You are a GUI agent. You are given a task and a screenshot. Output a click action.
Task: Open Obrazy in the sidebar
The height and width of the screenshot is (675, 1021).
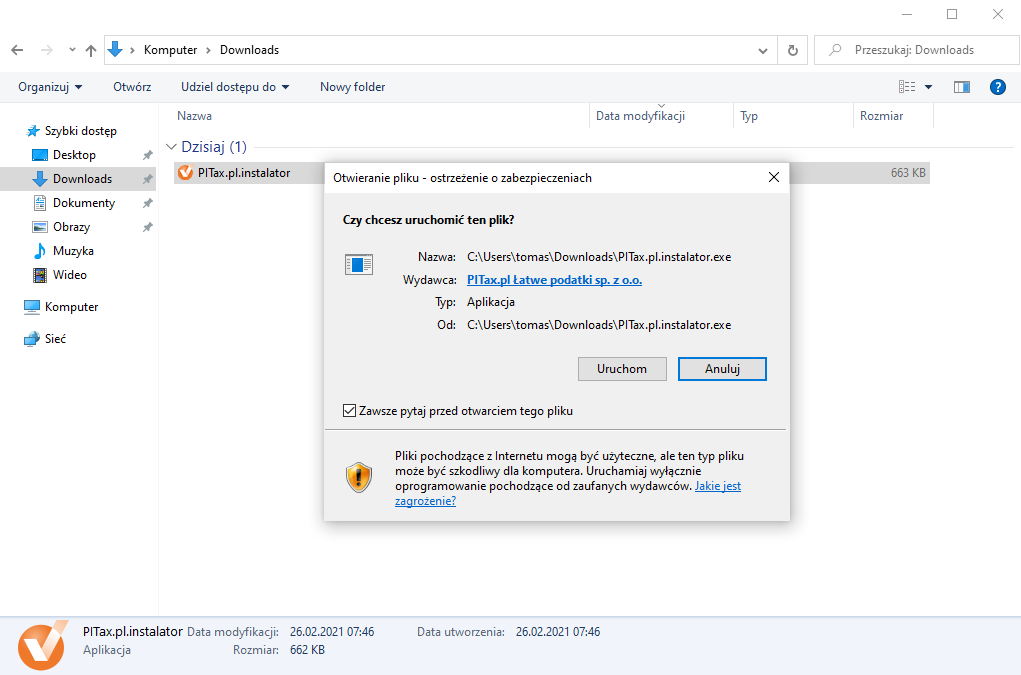(x=72, y=227)
